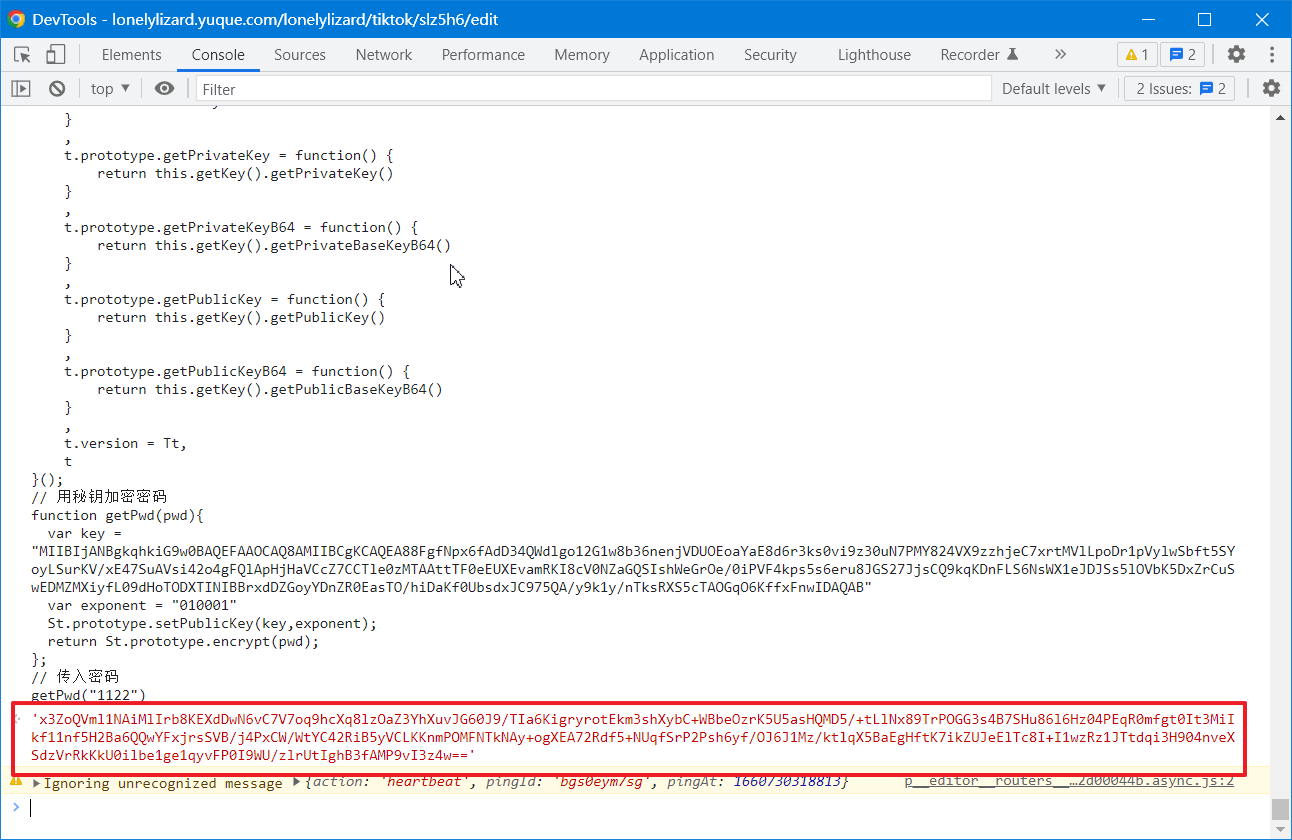Create a live expression with the eye icon

click(164, 89)
